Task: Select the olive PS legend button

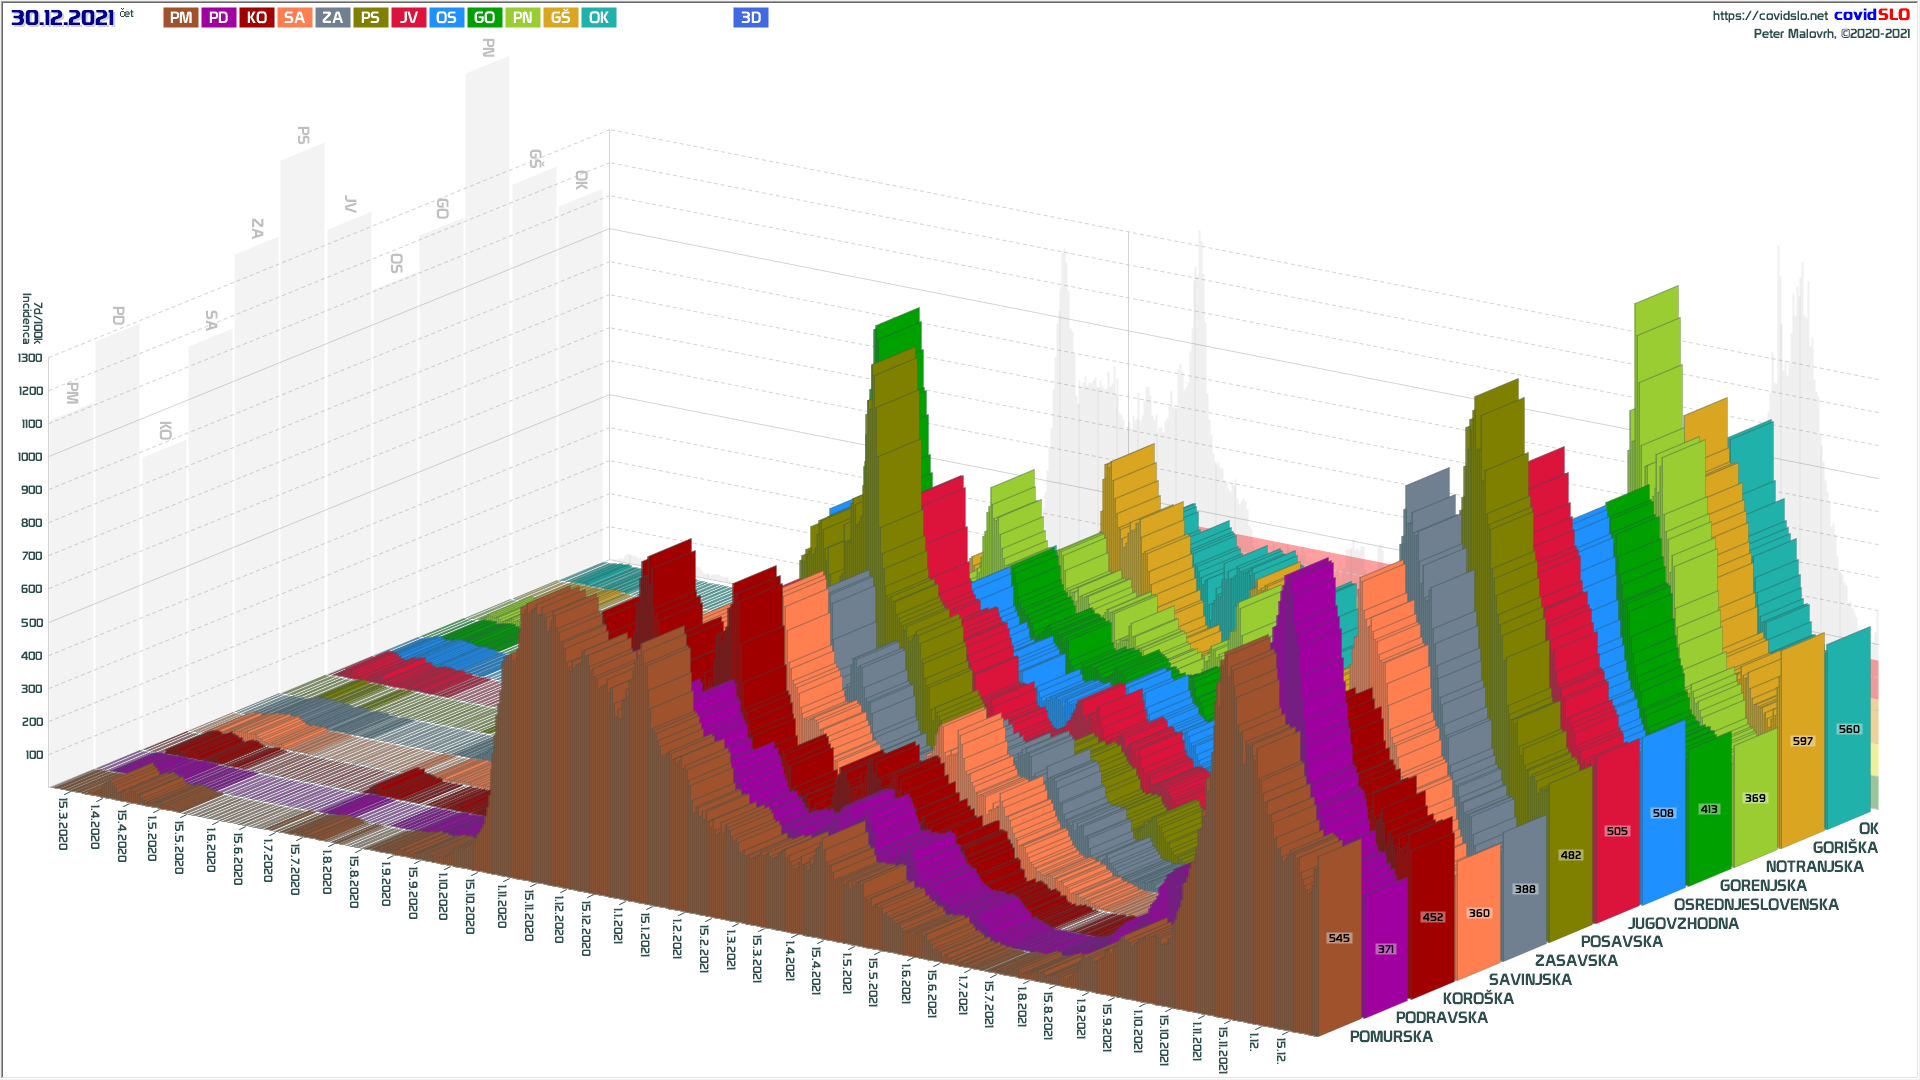Action: (x=370, y=18)
